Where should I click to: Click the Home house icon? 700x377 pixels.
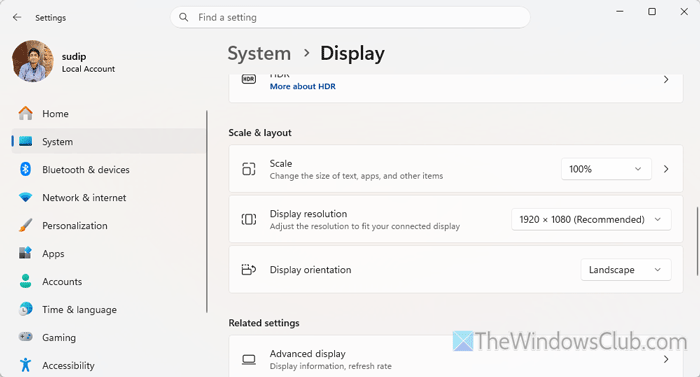coord(25,113)
